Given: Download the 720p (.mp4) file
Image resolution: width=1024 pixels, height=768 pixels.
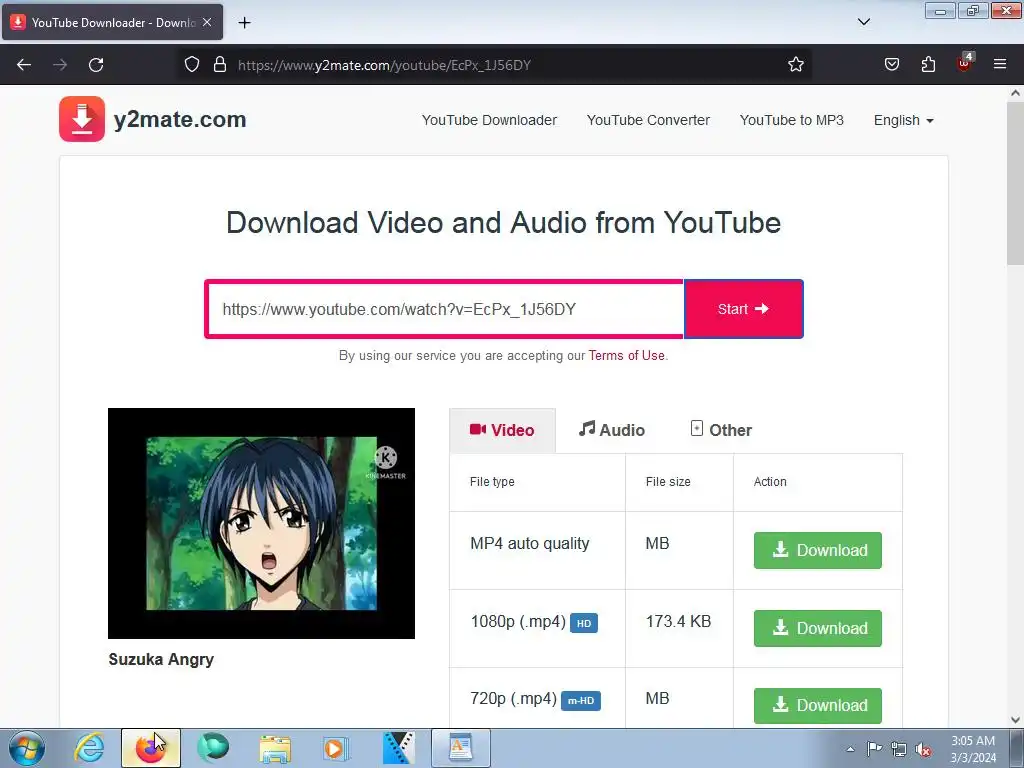Looking at the screenshot, I should point(818,705).
